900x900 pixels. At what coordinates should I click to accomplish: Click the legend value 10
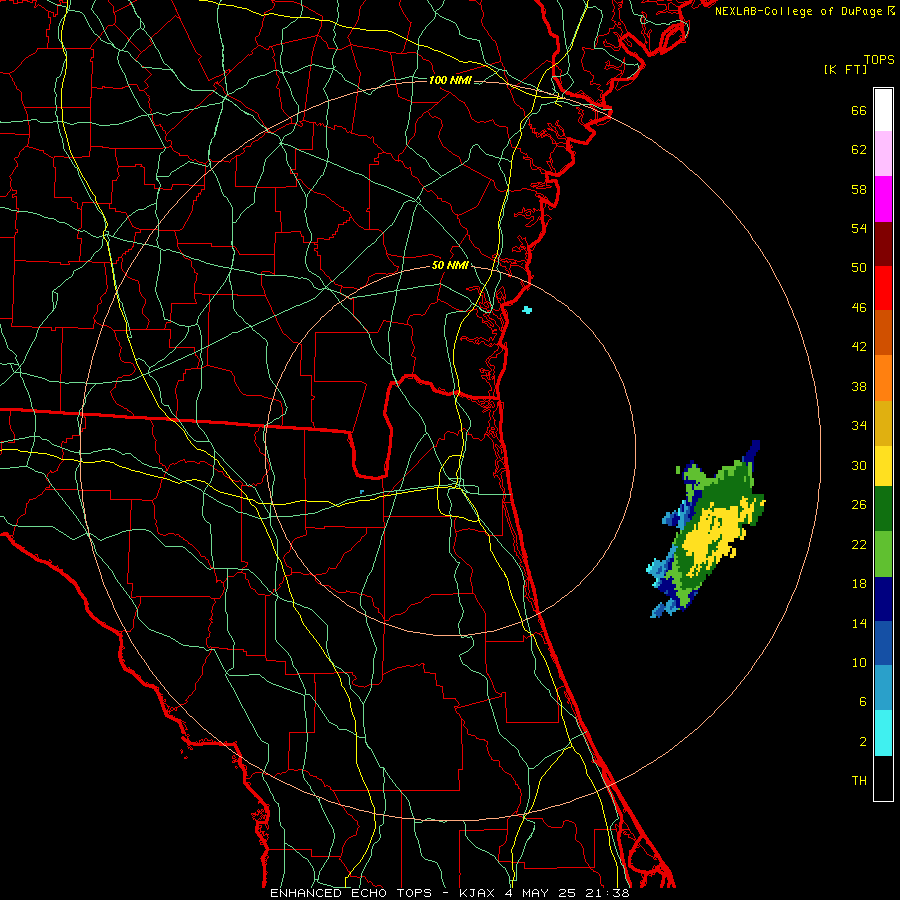coord(859,662)
